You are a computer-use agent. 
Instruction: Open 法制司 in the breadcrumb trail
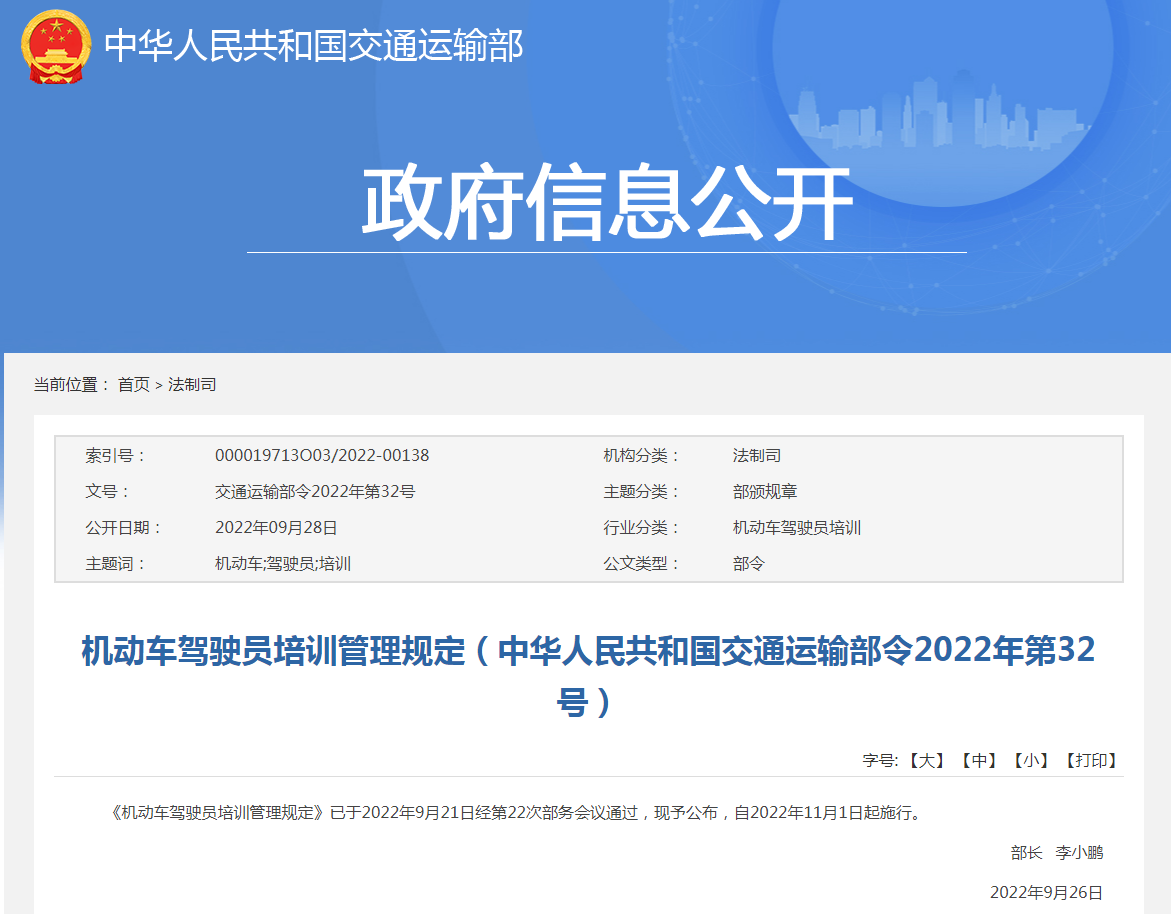(x=192, y=384)
